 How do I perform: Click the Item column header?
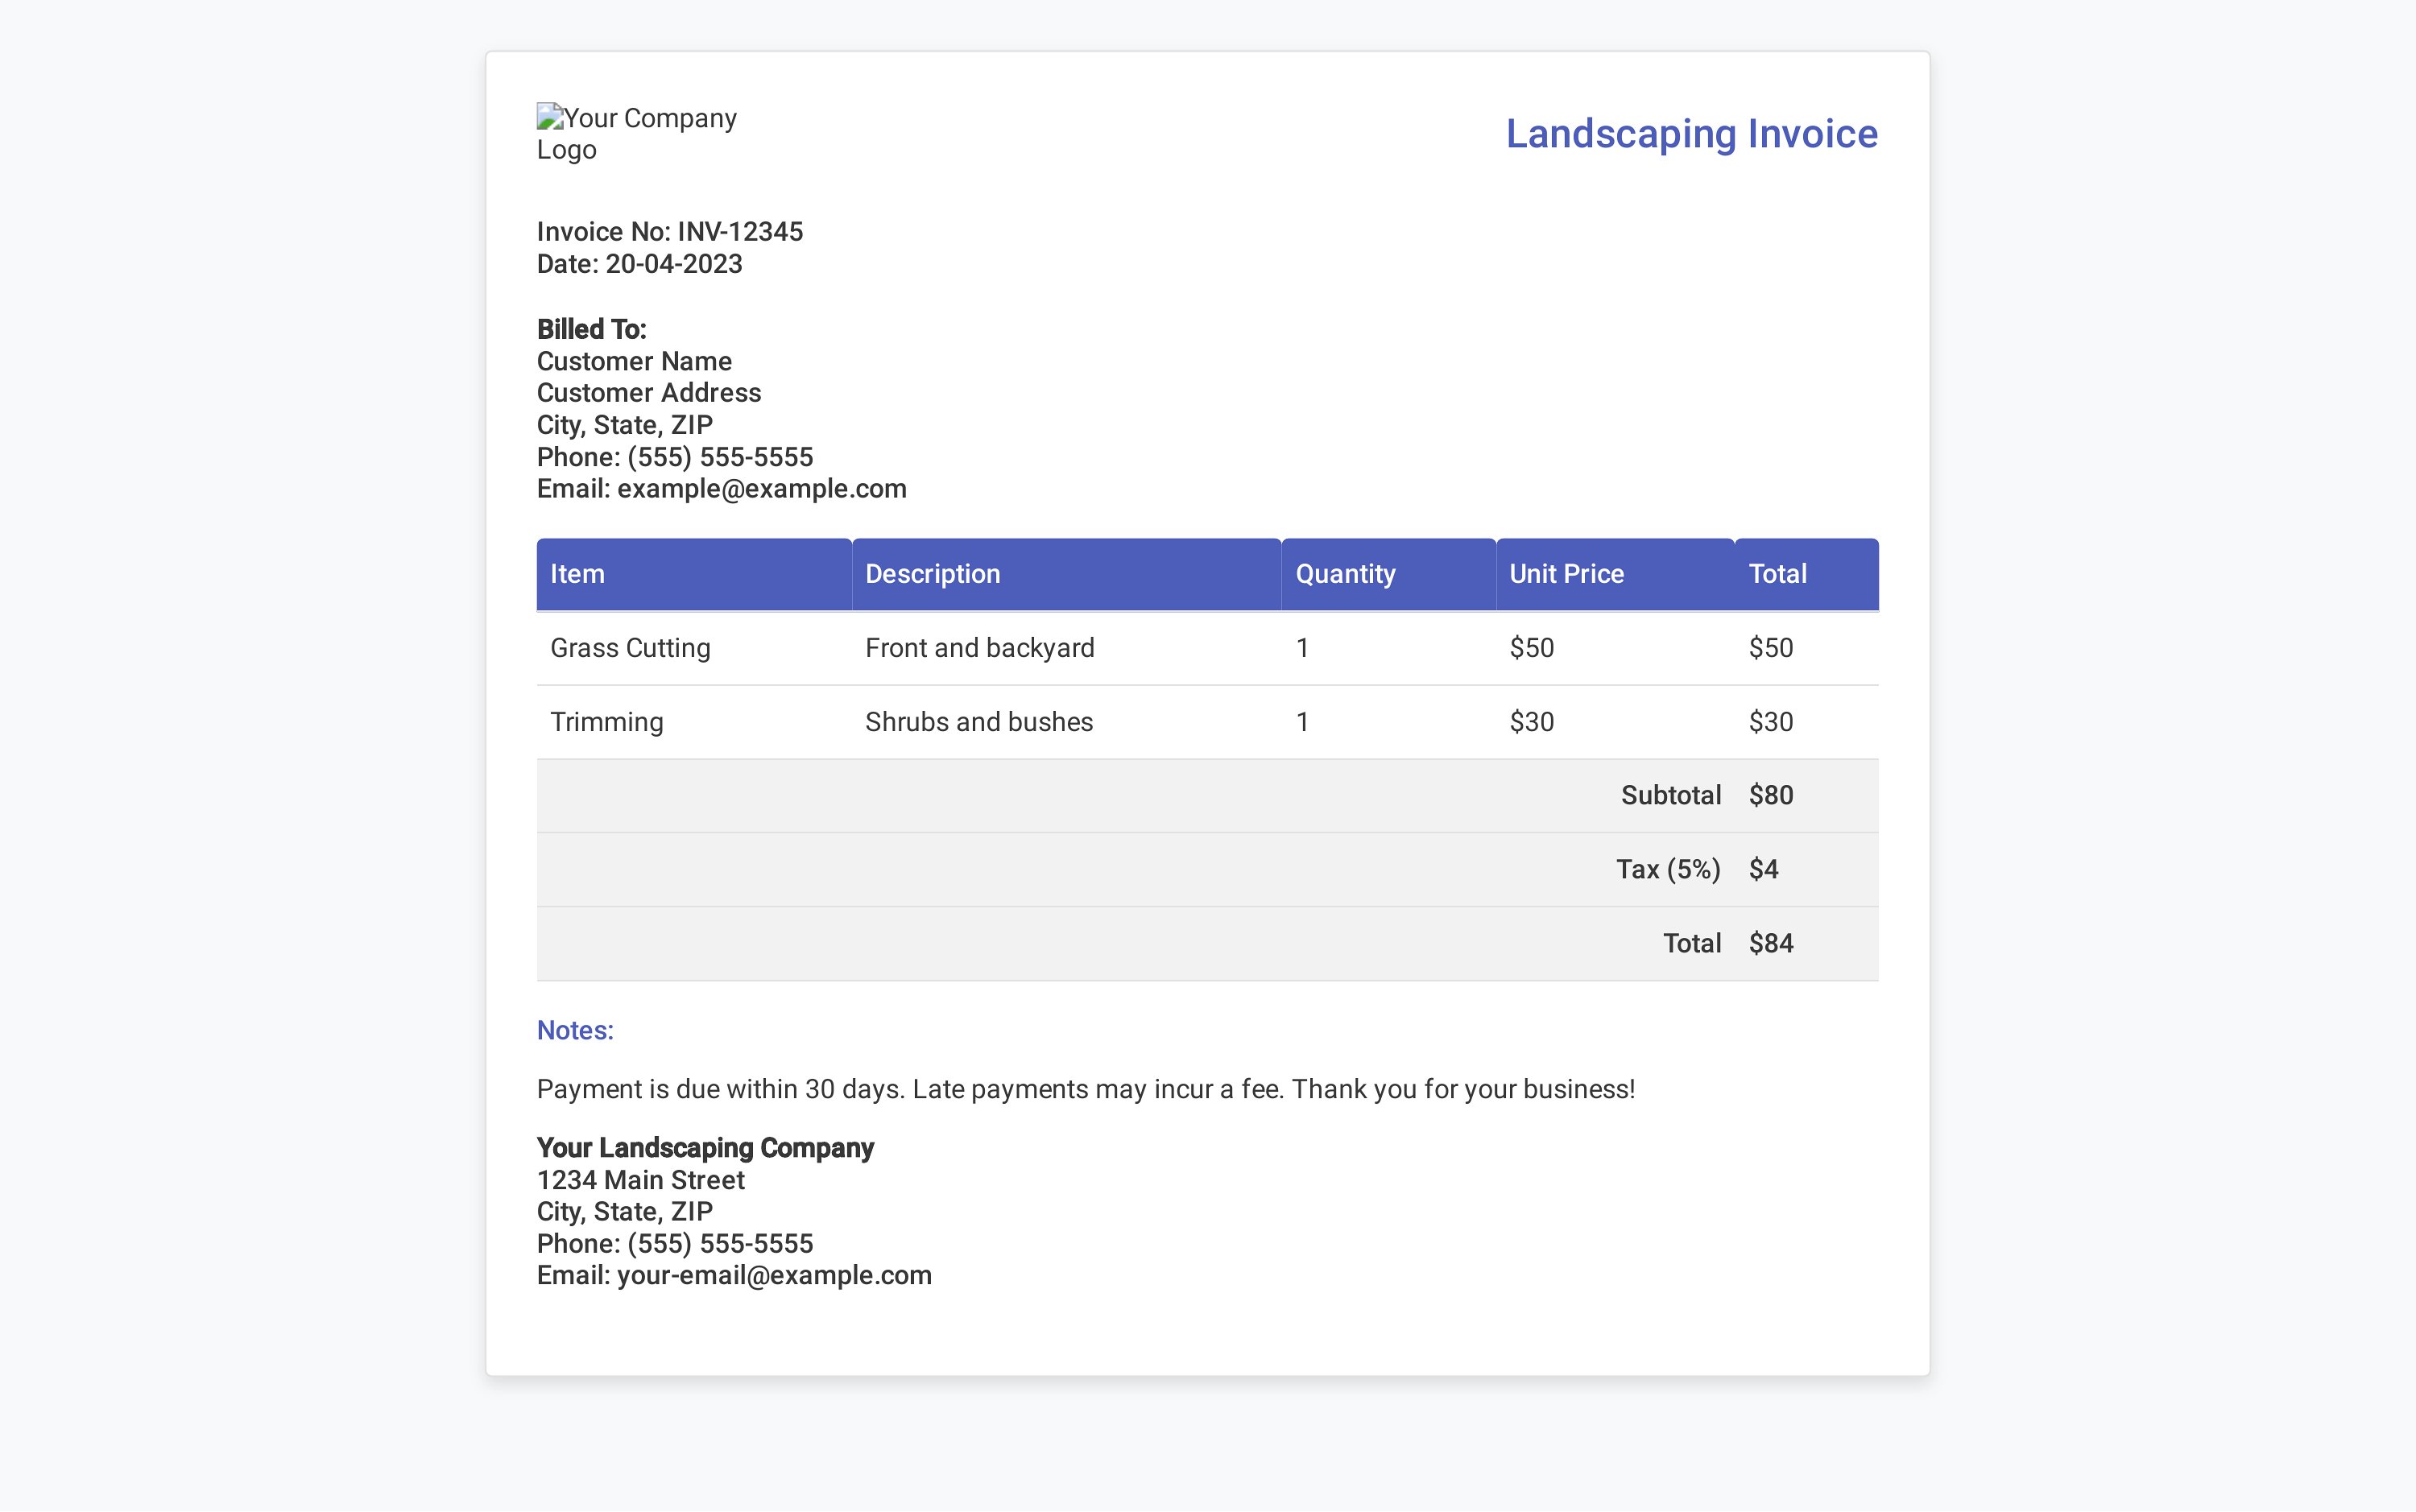point(694,574)
